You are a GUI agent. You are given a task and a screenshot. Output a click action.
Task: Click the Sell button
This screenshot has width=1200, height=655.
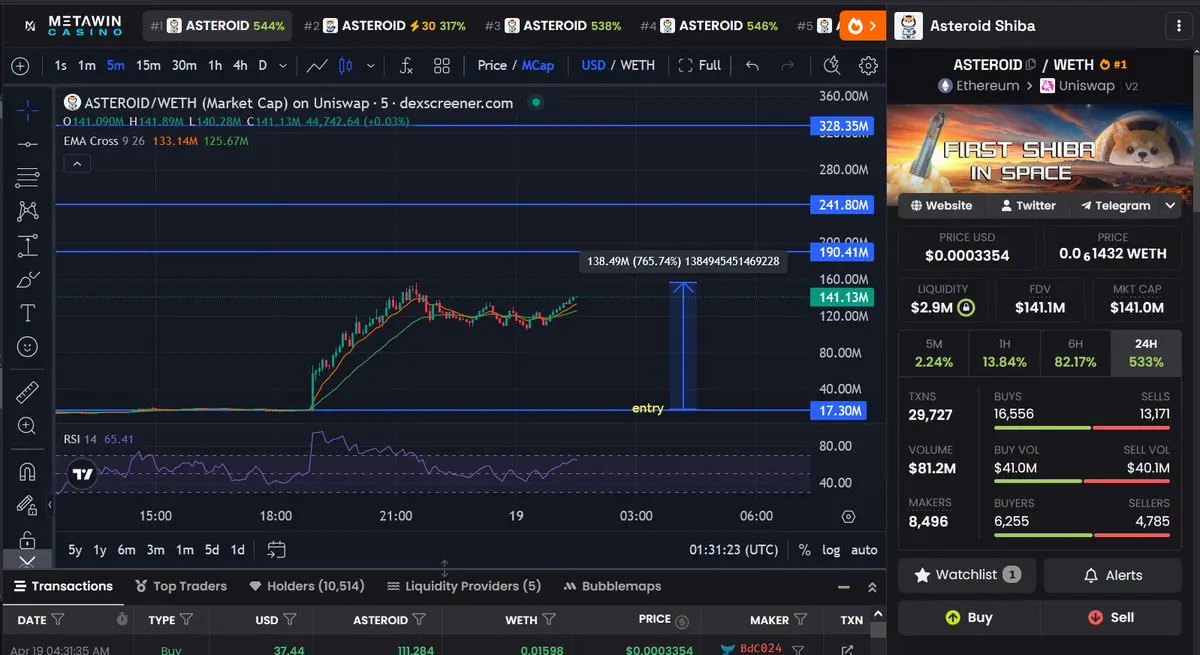click(1111, 617)
